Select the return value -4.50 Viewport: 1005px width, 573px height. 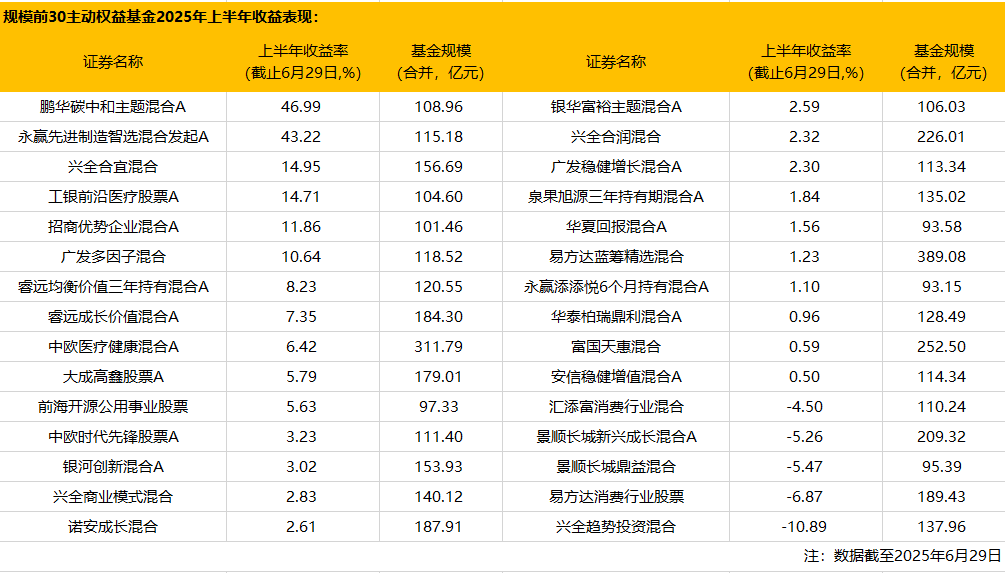pyautogui.click(x=804, y=408)
